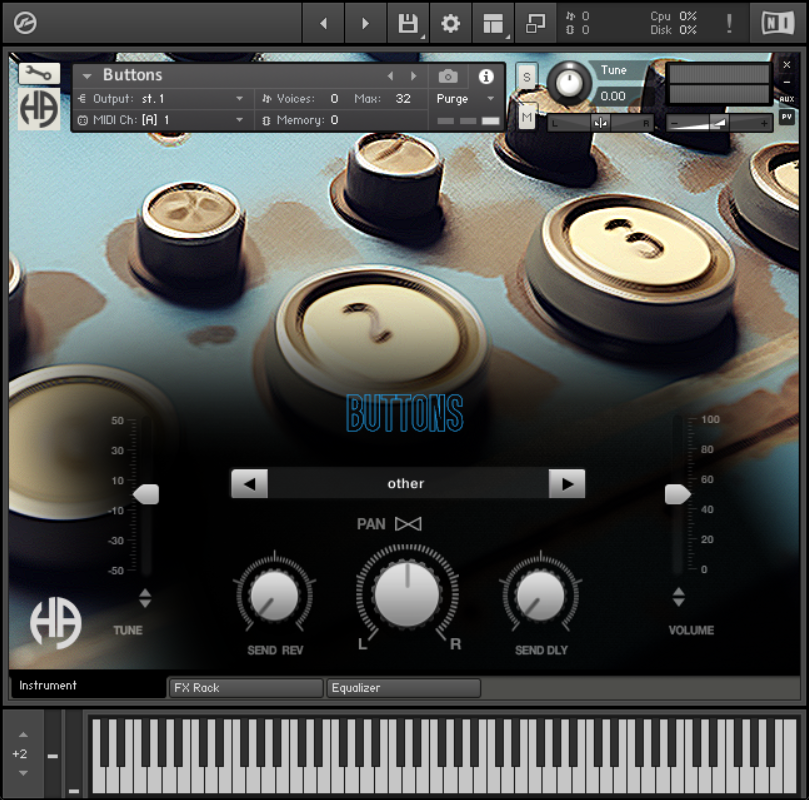The width and height of the screenshot is (809, 800).
Task: Switch to the FX Rack tab
Action: tap(244, 688)
